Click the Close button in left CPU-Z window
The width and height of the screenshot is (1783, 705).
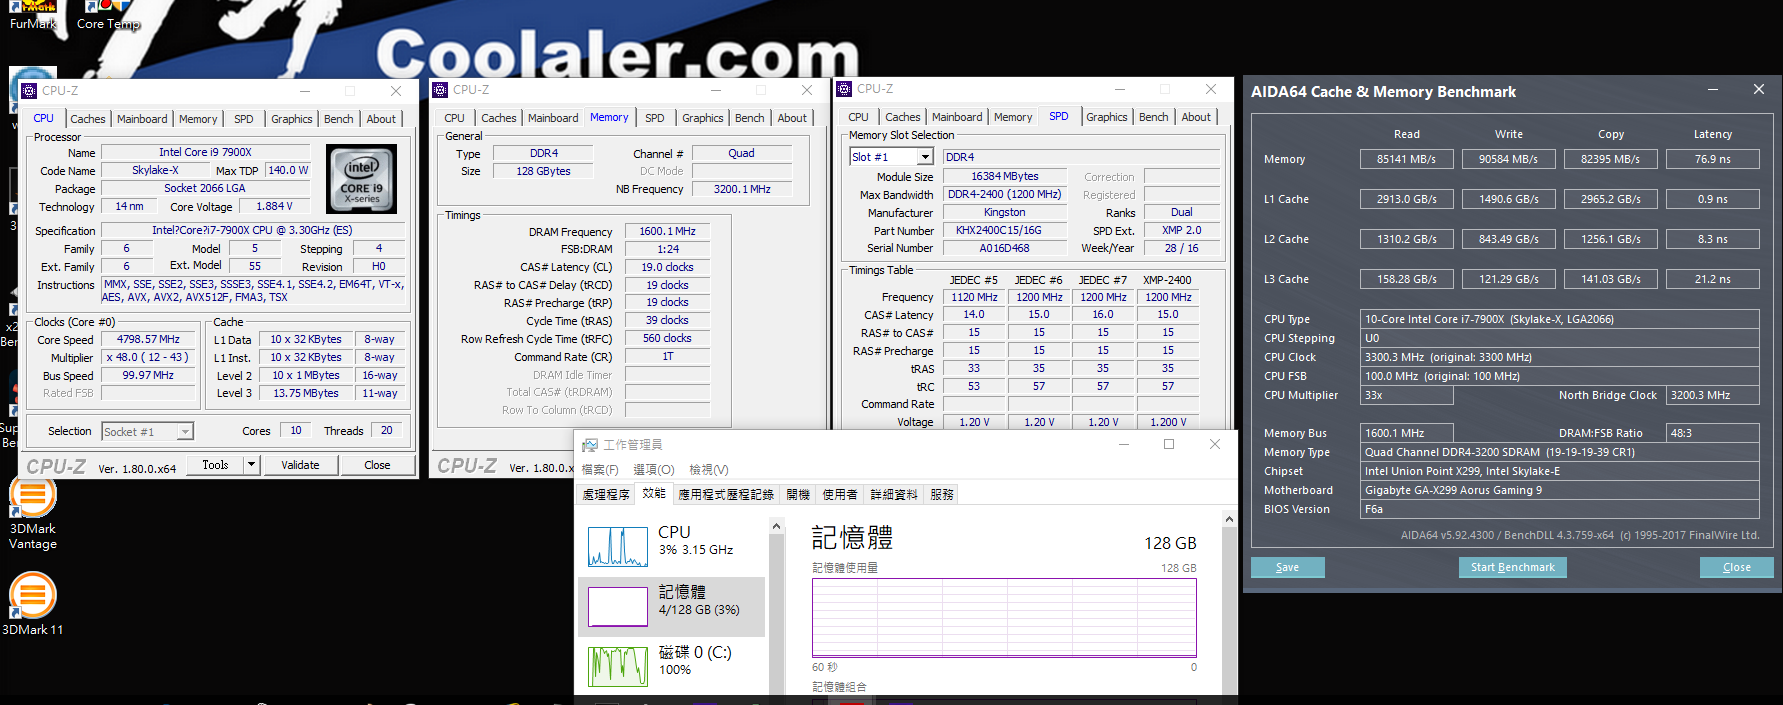point(377,465)
